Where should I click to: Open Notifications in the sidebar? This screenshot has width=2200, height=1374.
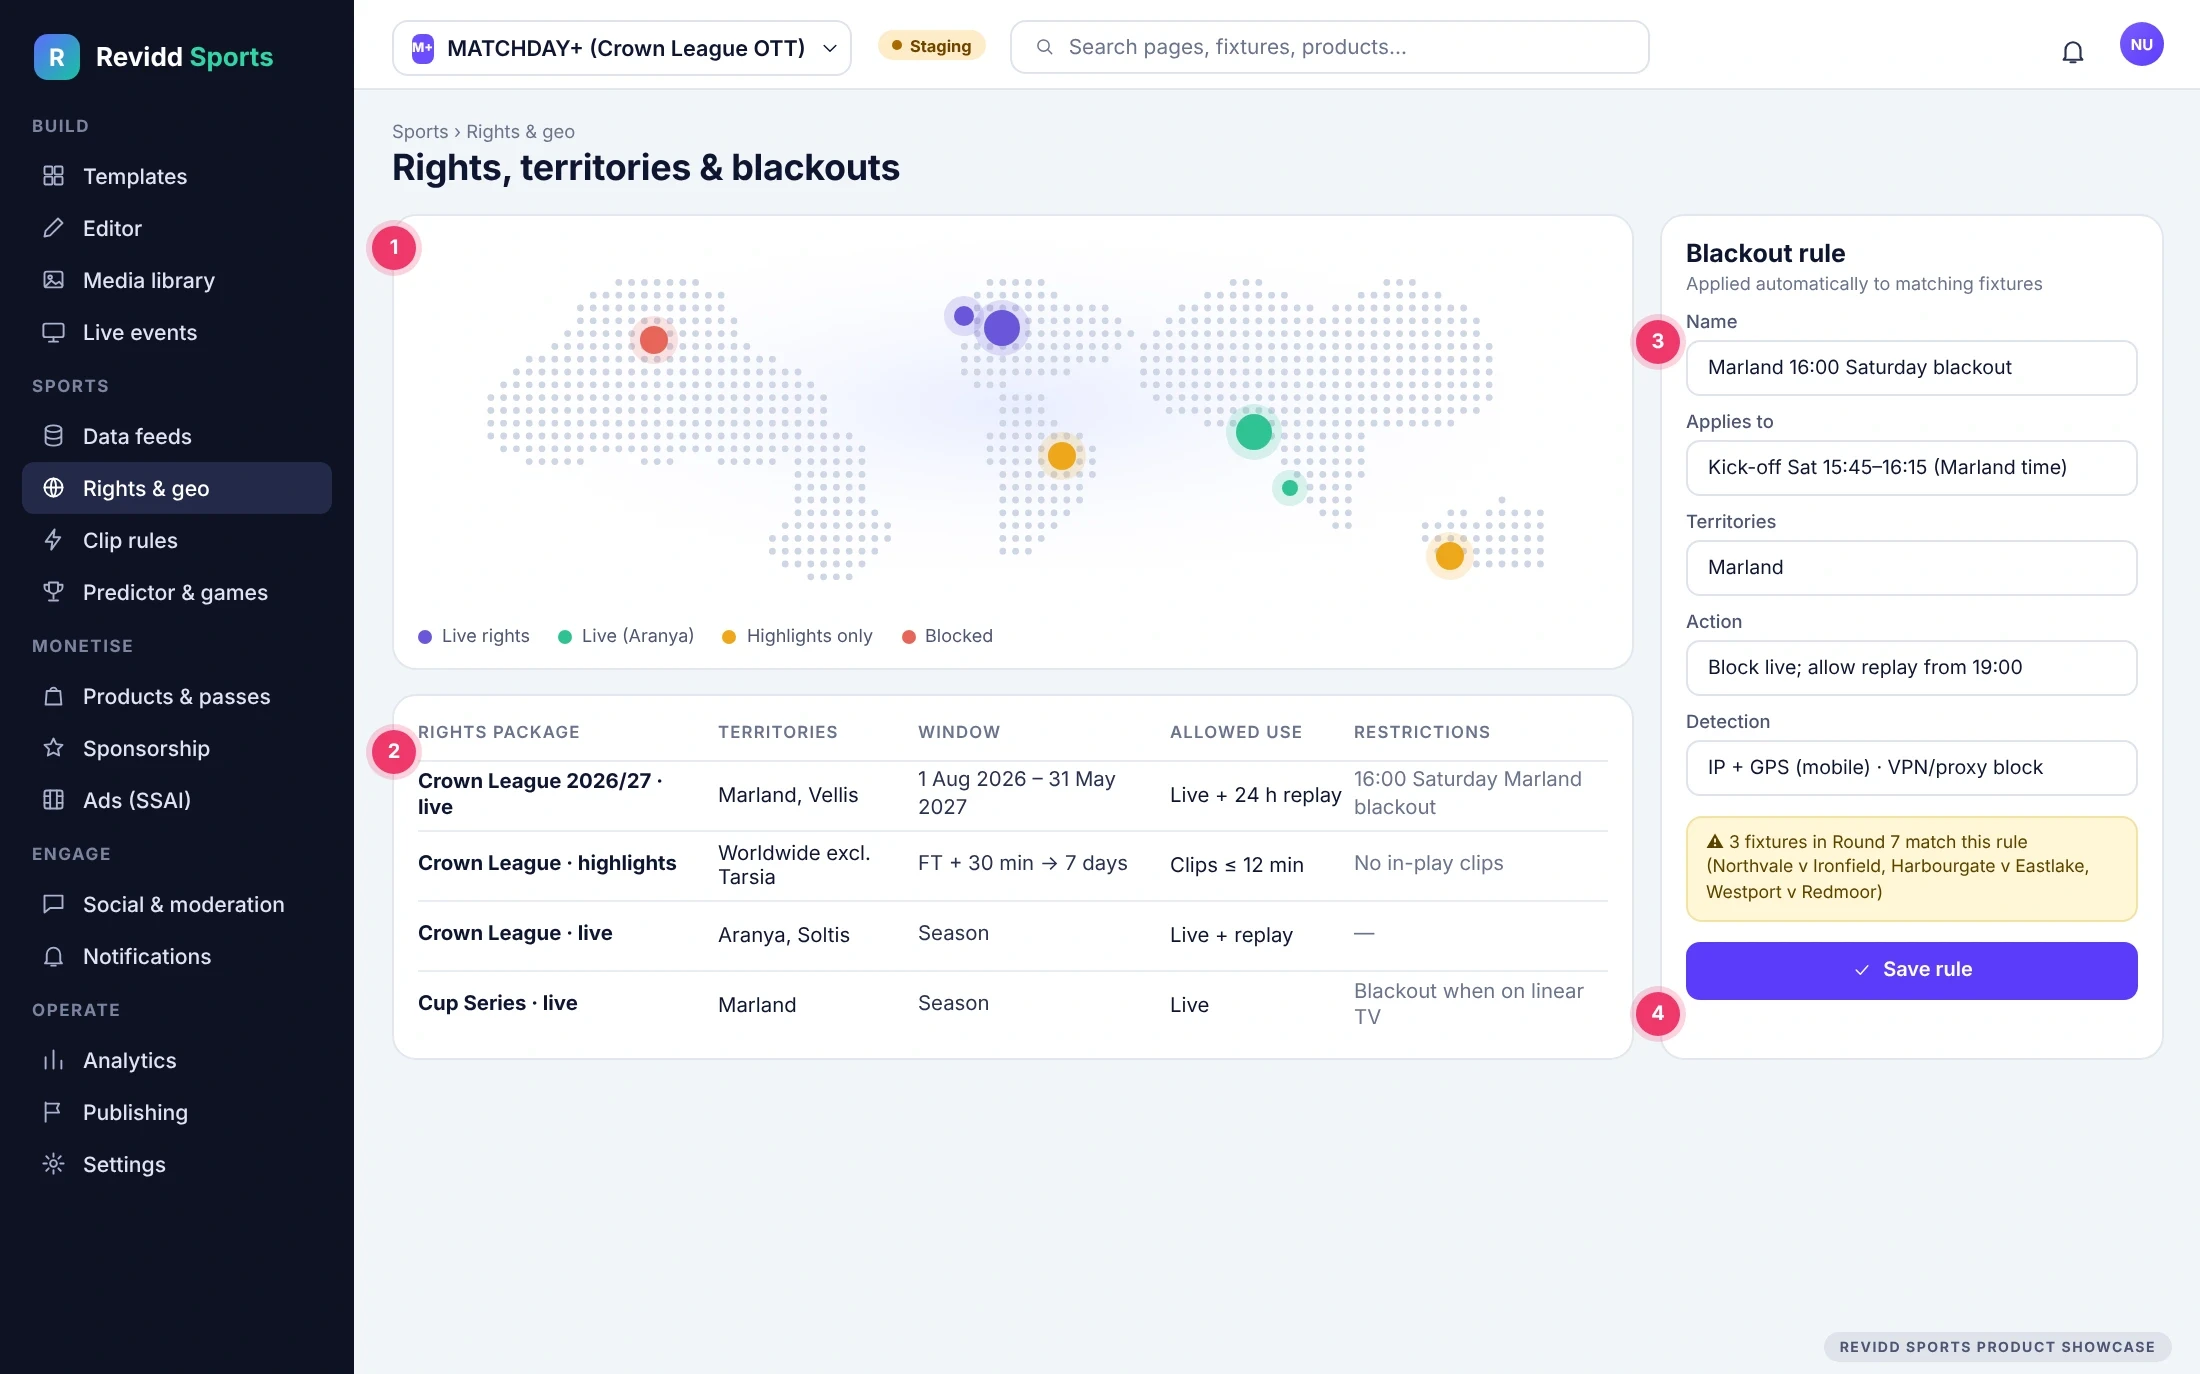point(177,956)
